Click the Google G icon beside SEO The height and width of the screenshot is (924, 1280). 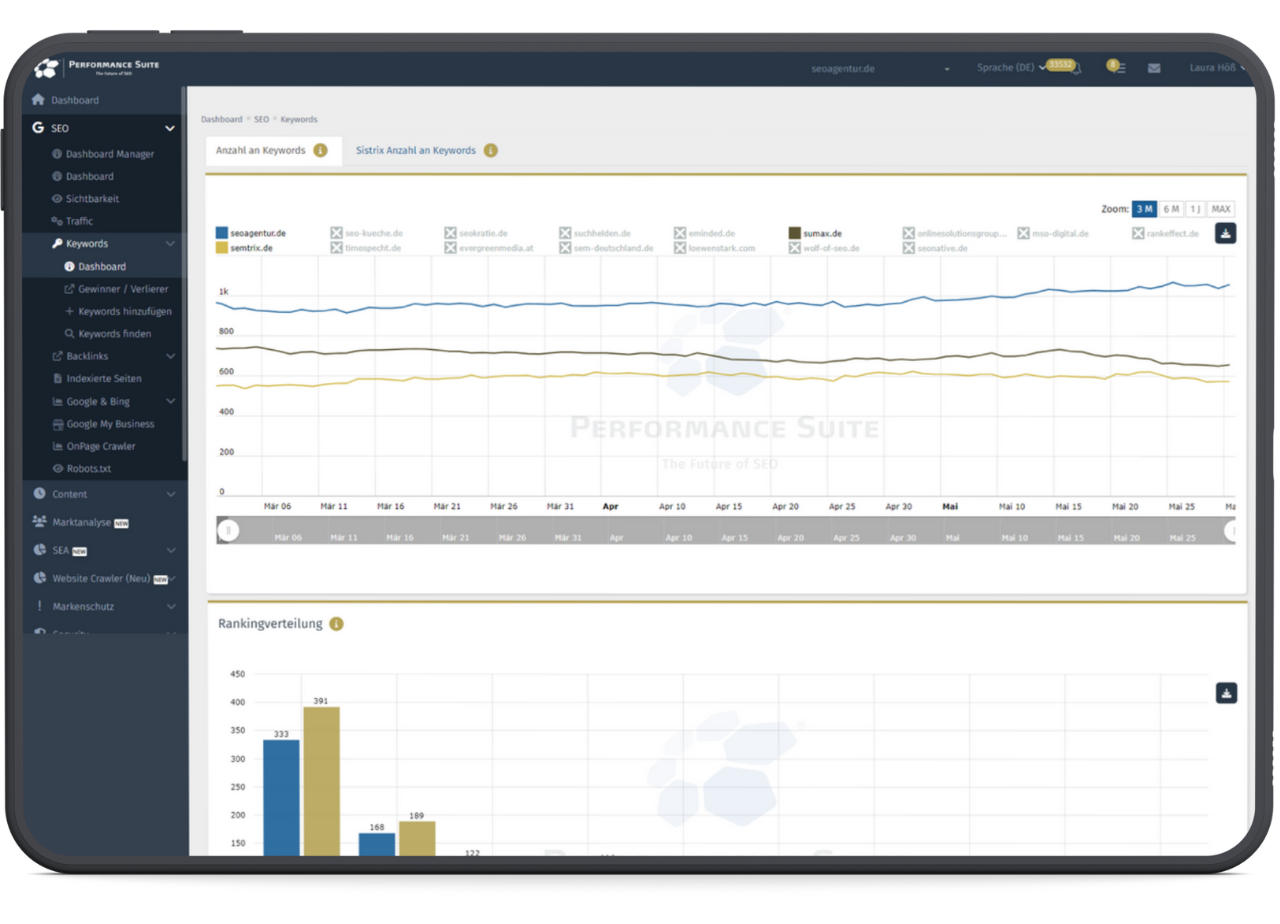tap(38, 128)
